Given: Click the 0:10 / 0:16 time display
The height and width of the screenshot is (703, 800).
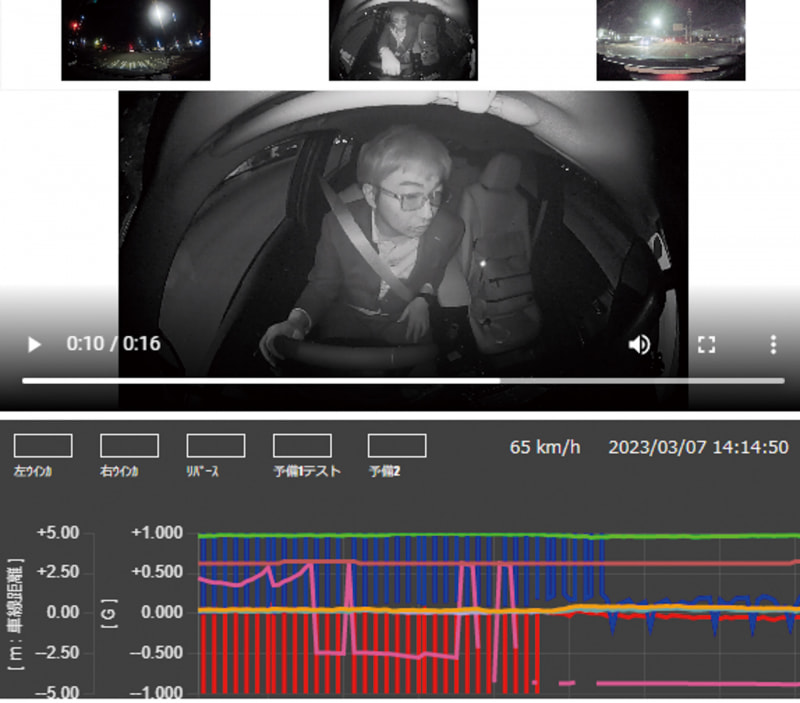Looking at the screenshot, I should (x=113, y=344).
